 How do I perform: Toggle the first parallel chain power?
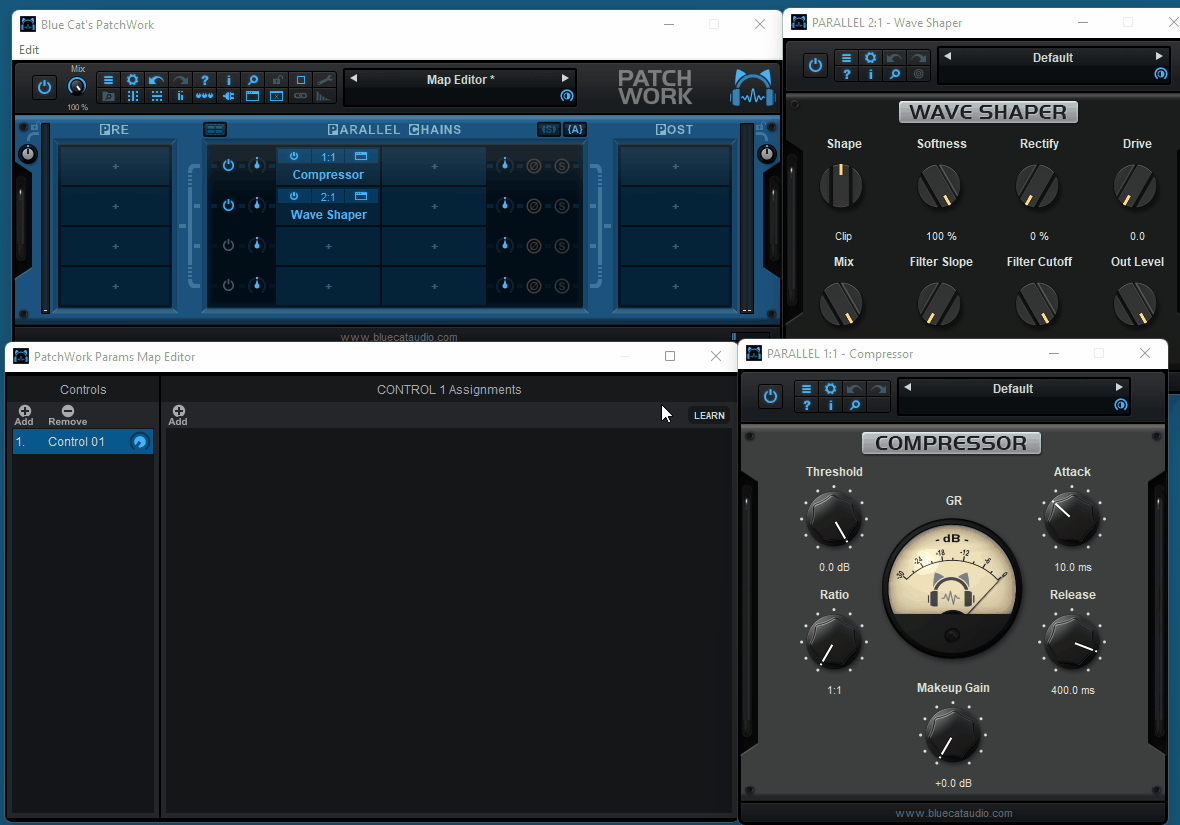tap(228, 165)
